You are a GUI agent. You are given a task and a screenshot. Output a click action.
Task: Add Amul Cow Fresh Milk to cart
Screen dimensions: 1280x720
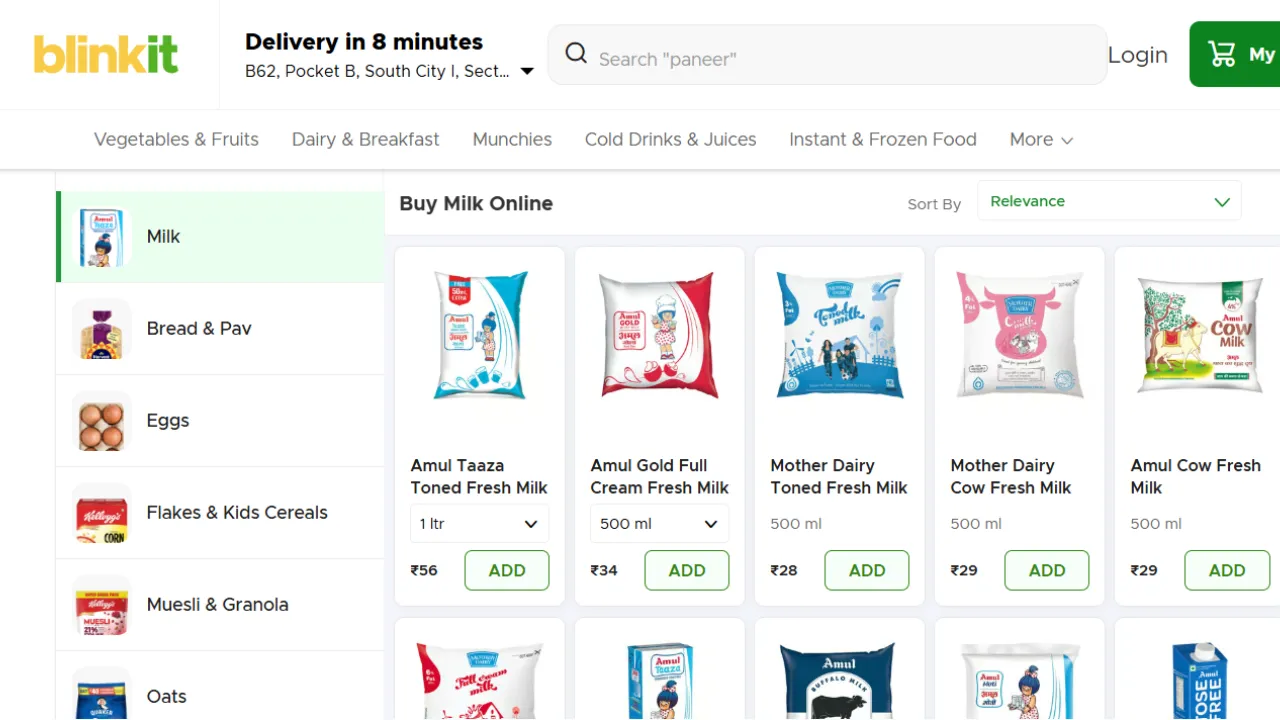pyautogui.click(x=1226, y=570)
